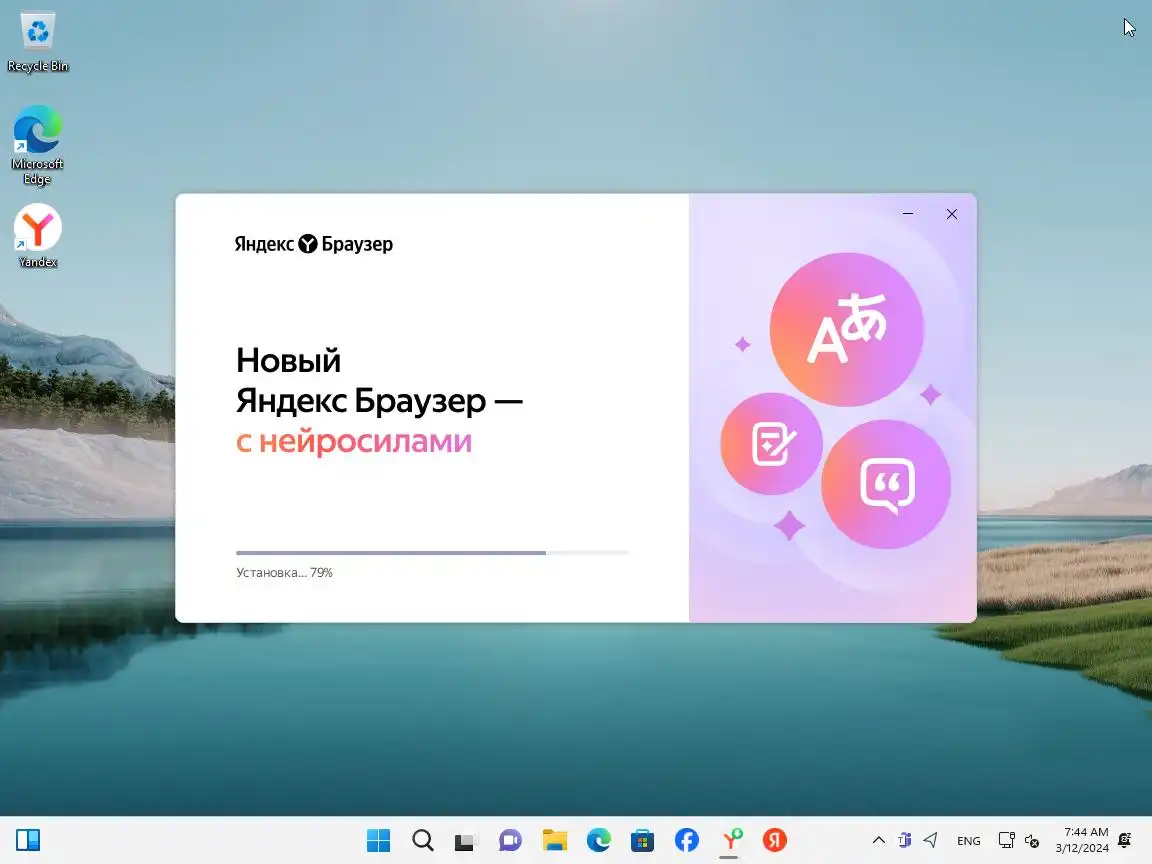Click the Яндекс Браузер logo in installer
1152x864 pixels.
coord(314,244)
